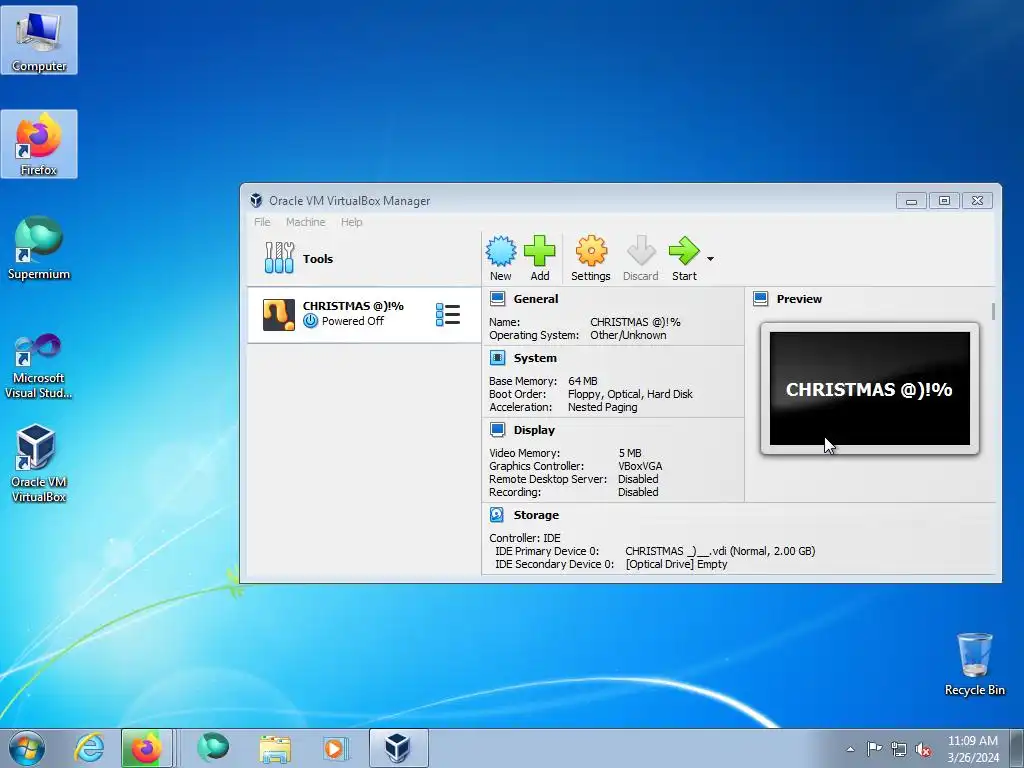1024x768 pixels.
Task: Open the Display section header link
Action: click(534, 430)
